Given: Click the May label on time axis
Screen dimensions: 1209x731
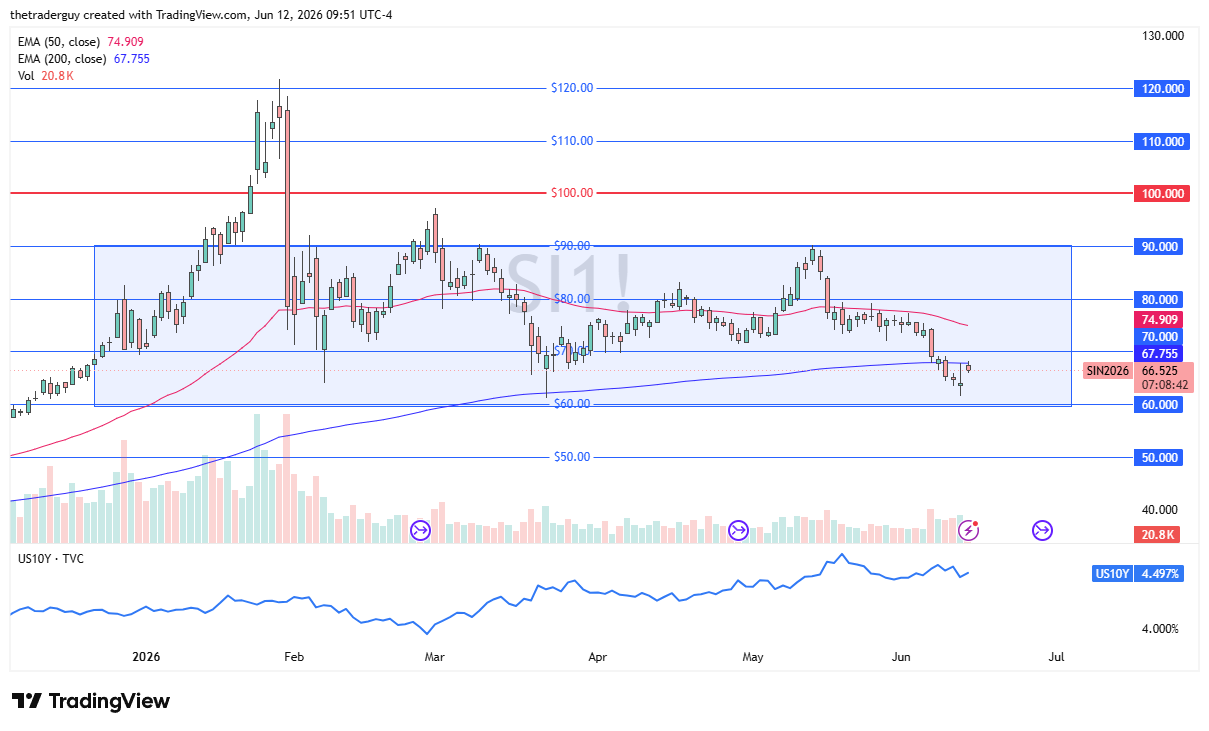Looking at the screenshot, I should click(x=753, y=658).
